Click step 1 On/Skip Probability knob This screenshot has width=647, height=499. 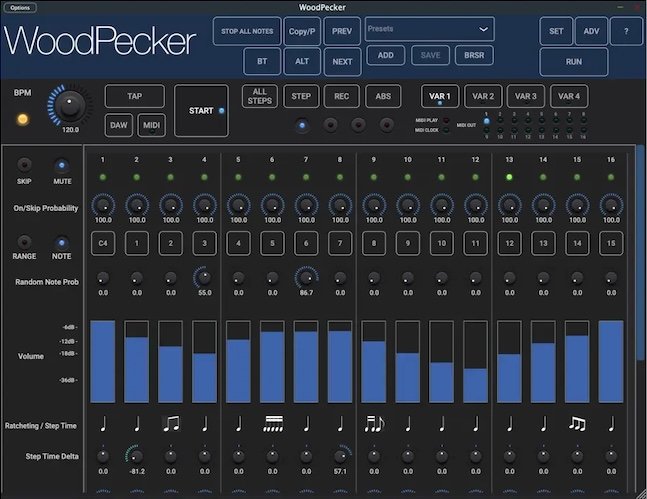(x=103, y=205)
